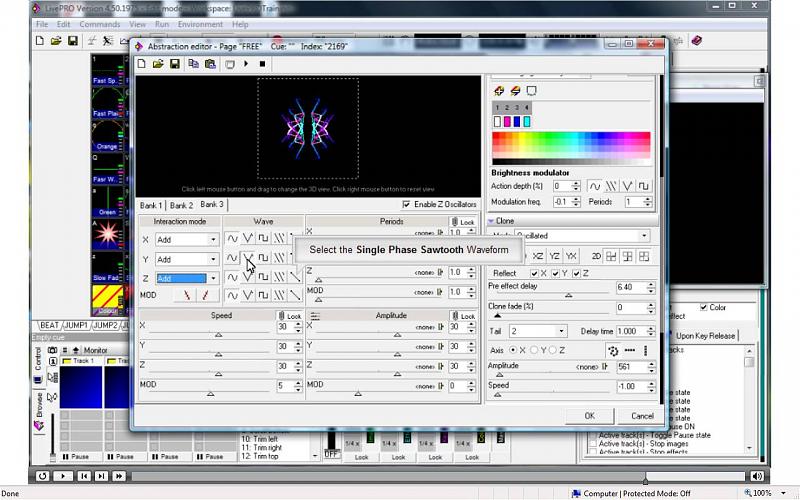Open Tail value dropdown
This screenshot has width=800, height=500.
coord(561,331)
